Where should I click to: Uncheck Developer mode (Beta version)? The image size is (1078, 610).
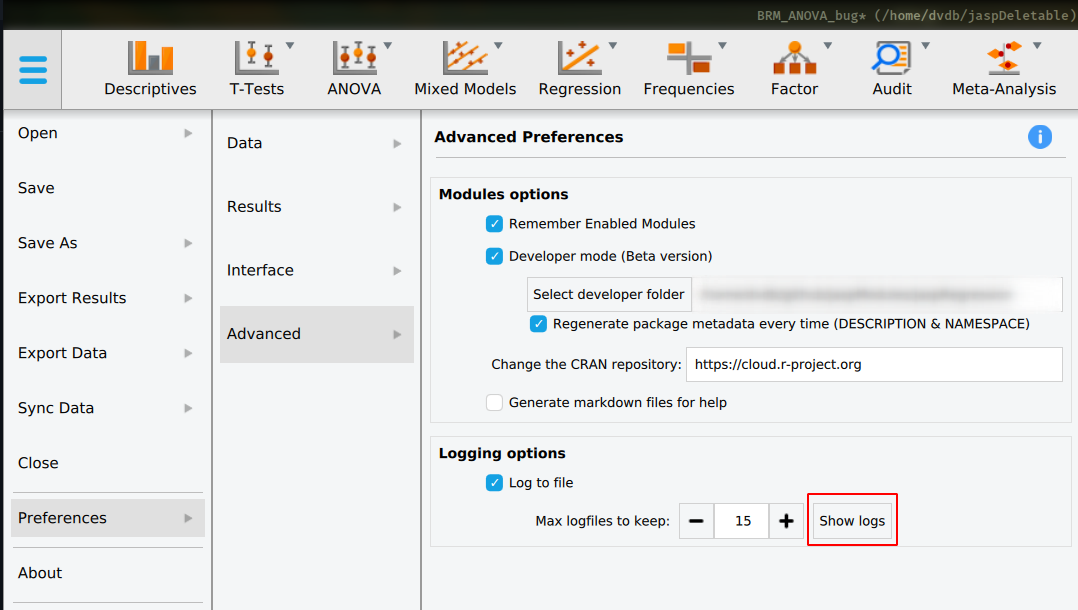(494, 256)
